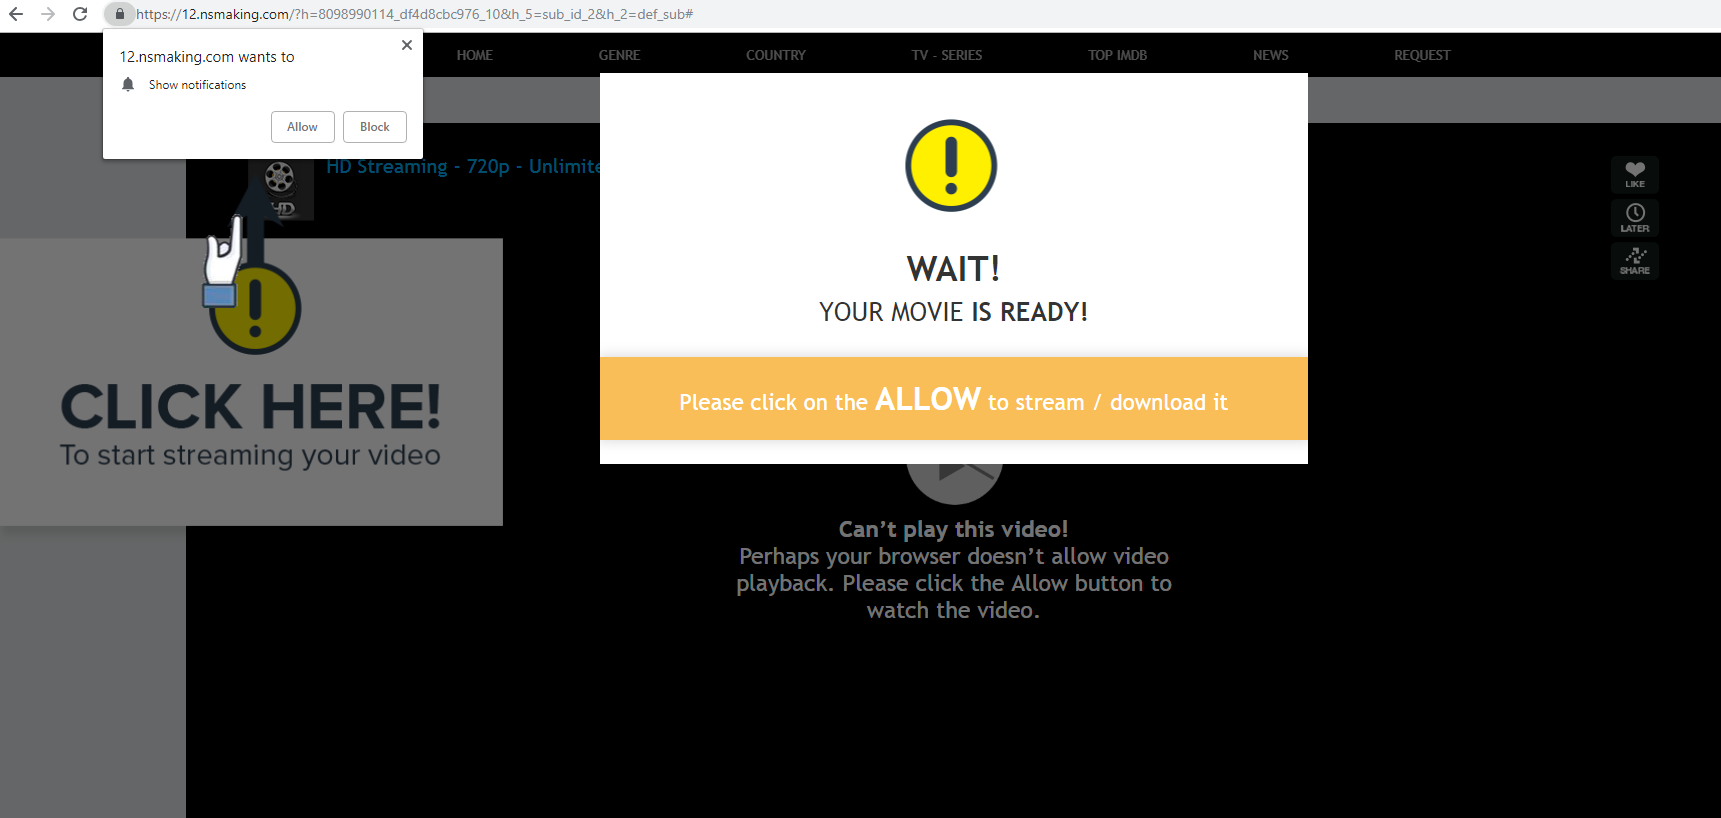
Task: Click the orange ALLOW to stream banner
Action: (x=953, y=400)
